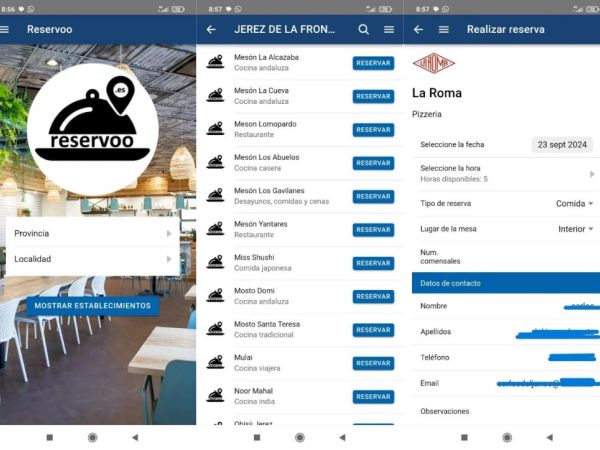The height and width of the screenshot is (450, 600).
Task: Tap back arrow in Realizar reserva screen
Action: coord(418,29)
